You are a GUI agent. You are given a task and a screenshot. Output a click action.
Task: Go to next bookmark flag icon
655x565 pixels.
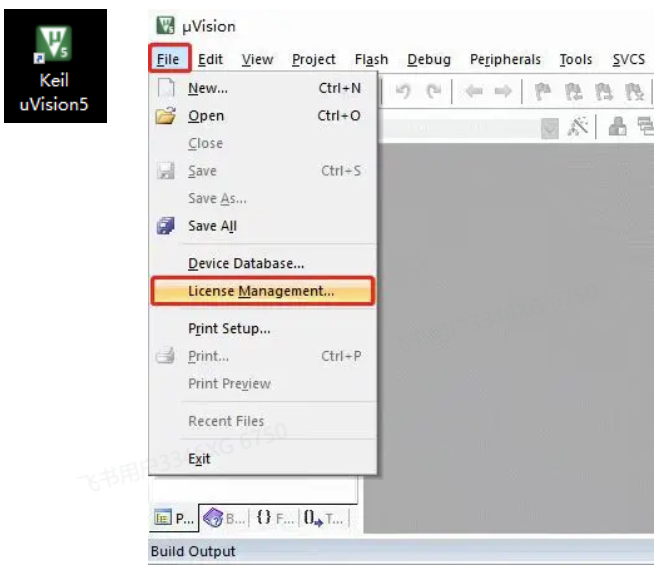[x=604, y=91]
